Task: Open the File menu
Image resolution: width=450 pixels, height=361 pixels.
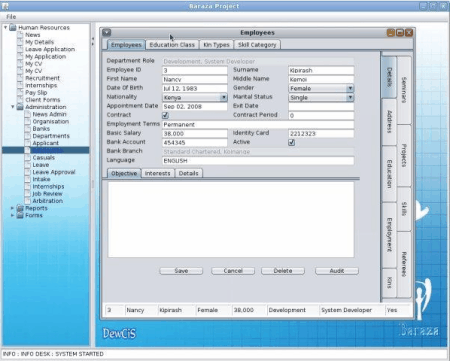Action: [11, 17]
